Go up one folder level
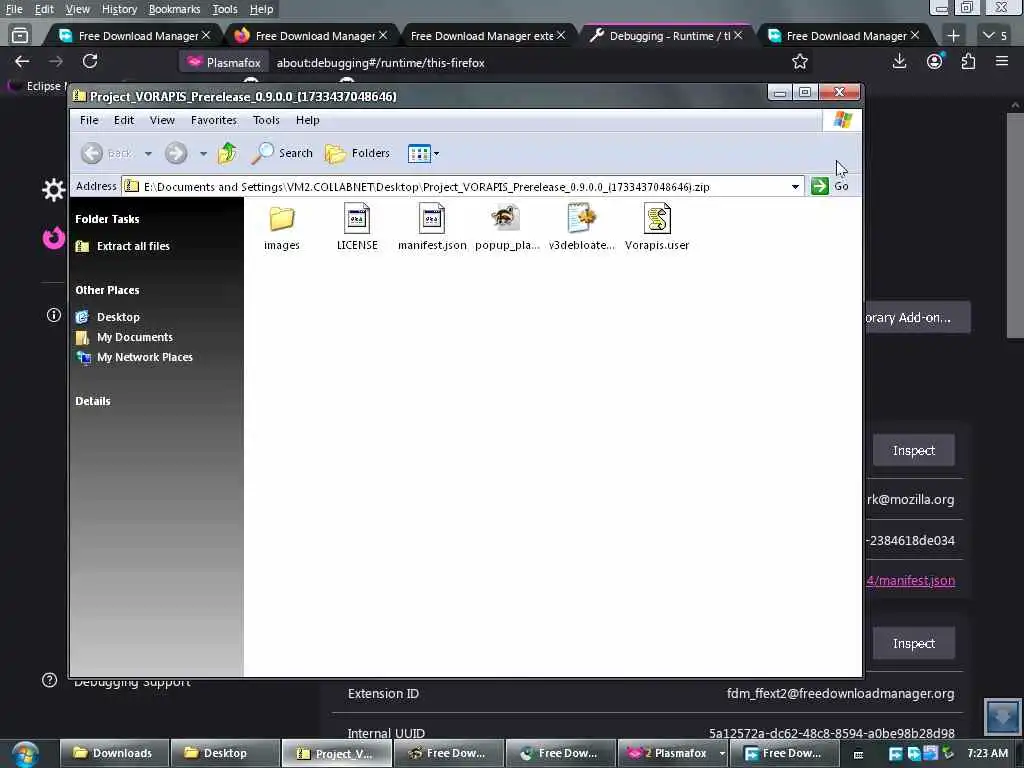1024x768 pixels. pyautogui.click(x=227, y=153)
